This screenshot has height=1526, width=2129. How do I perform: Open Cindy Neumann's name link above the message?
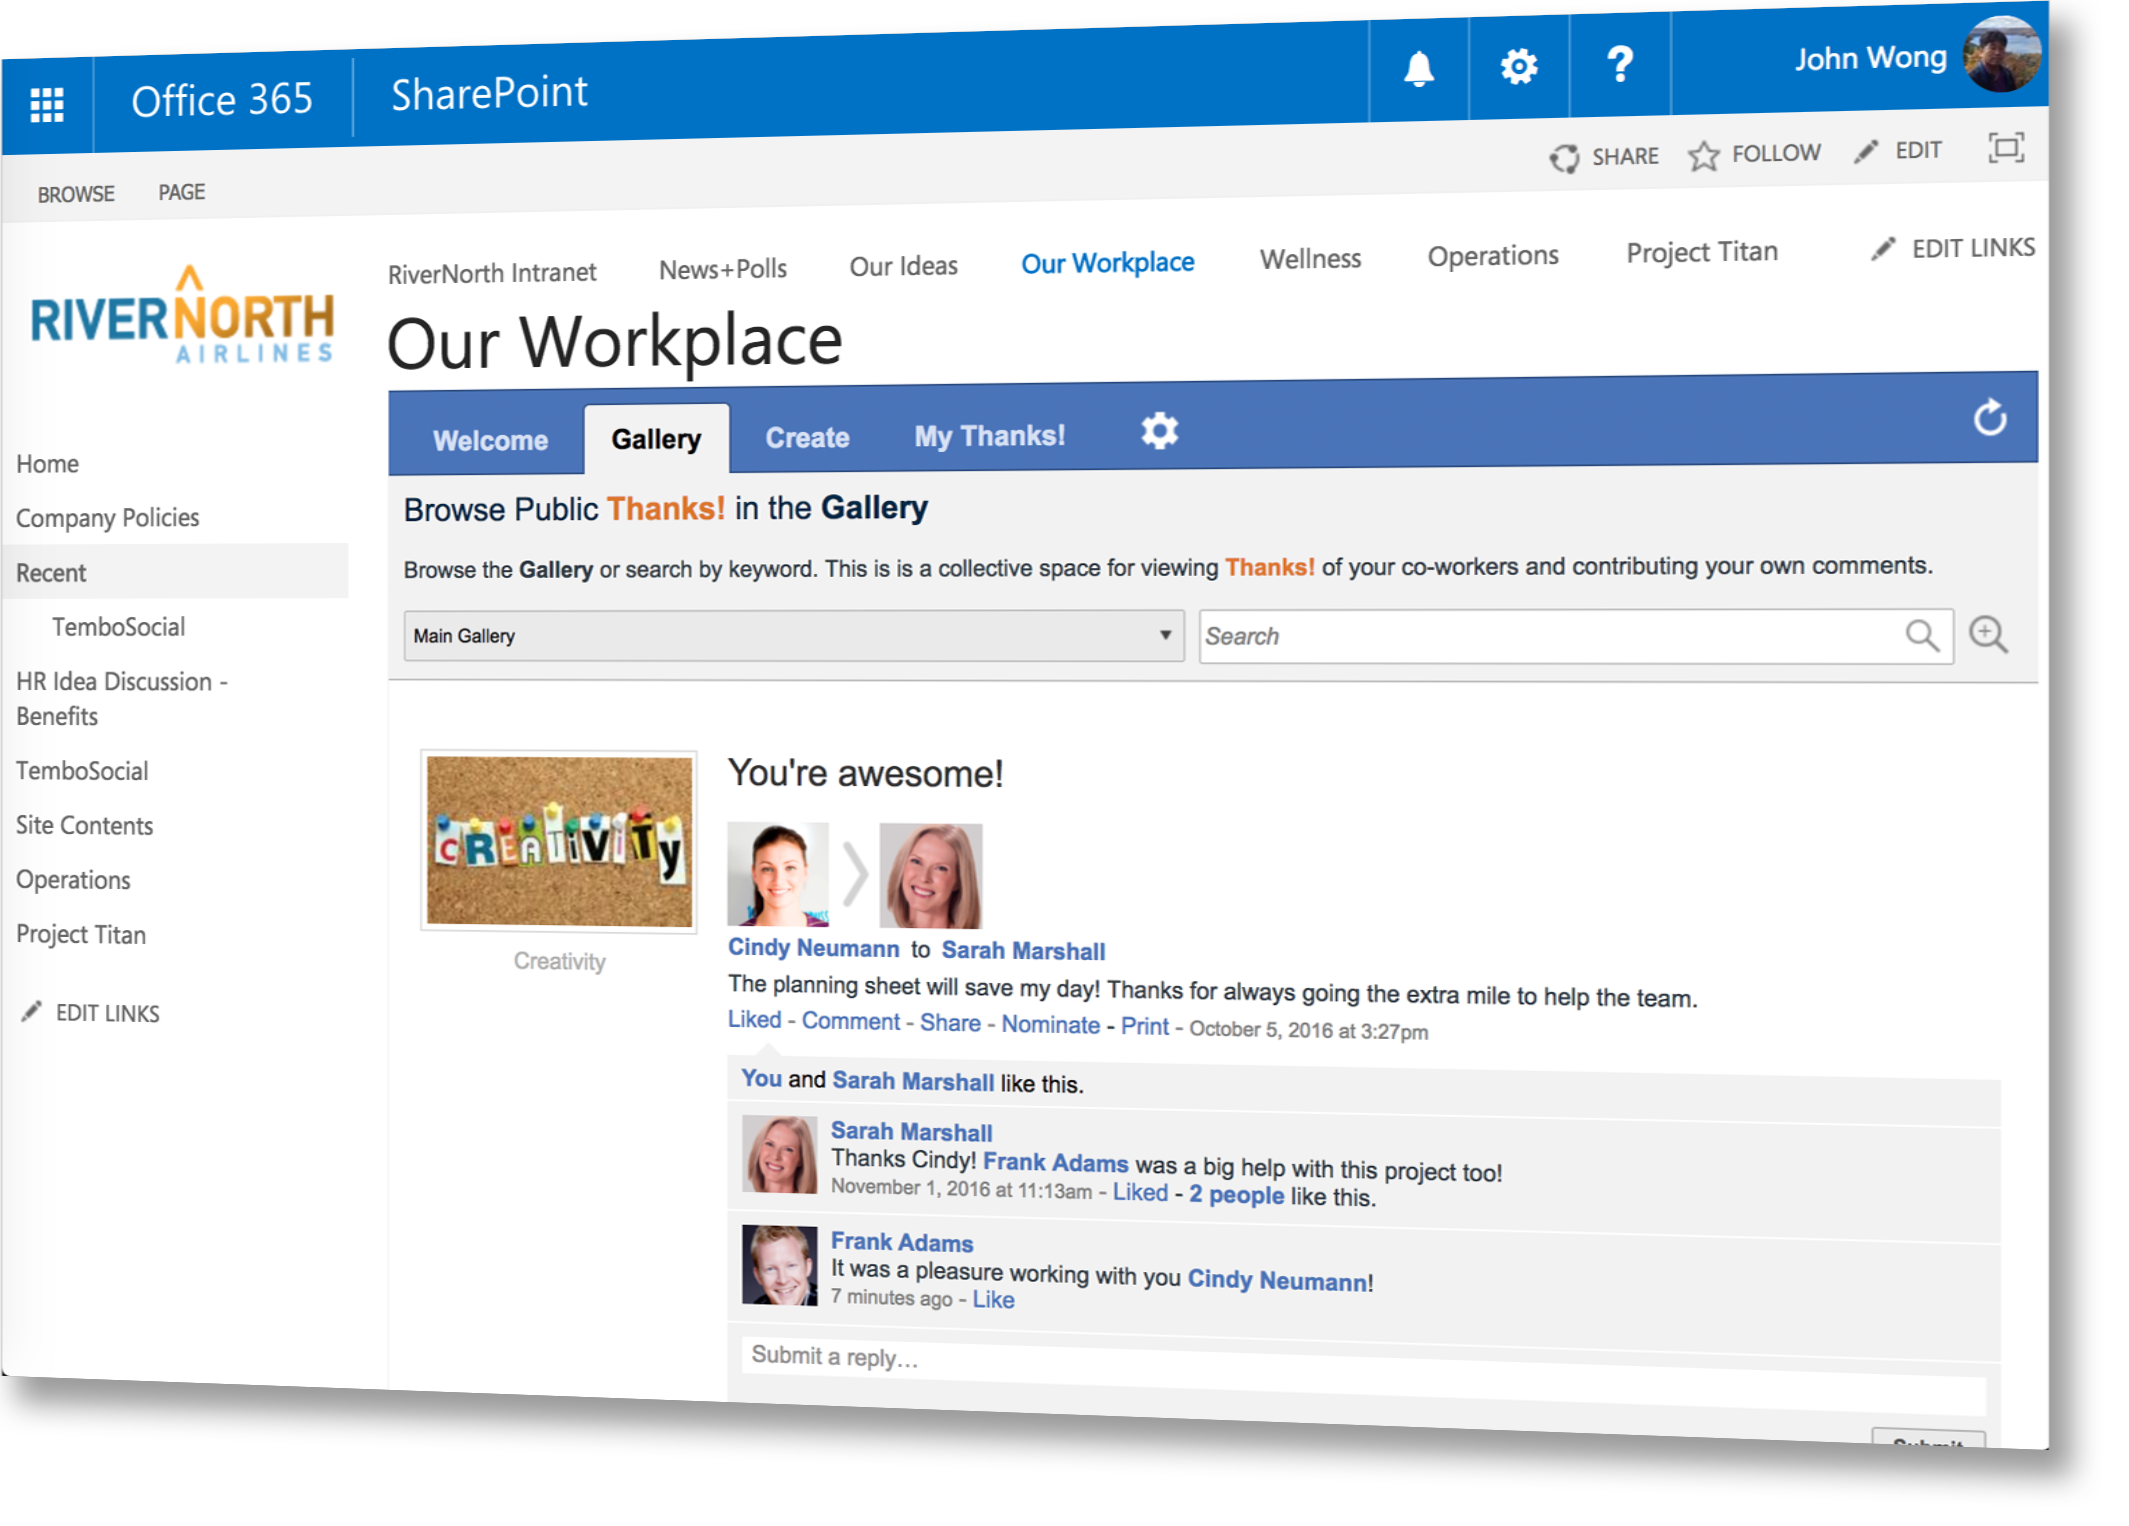(x=813, y=947)
